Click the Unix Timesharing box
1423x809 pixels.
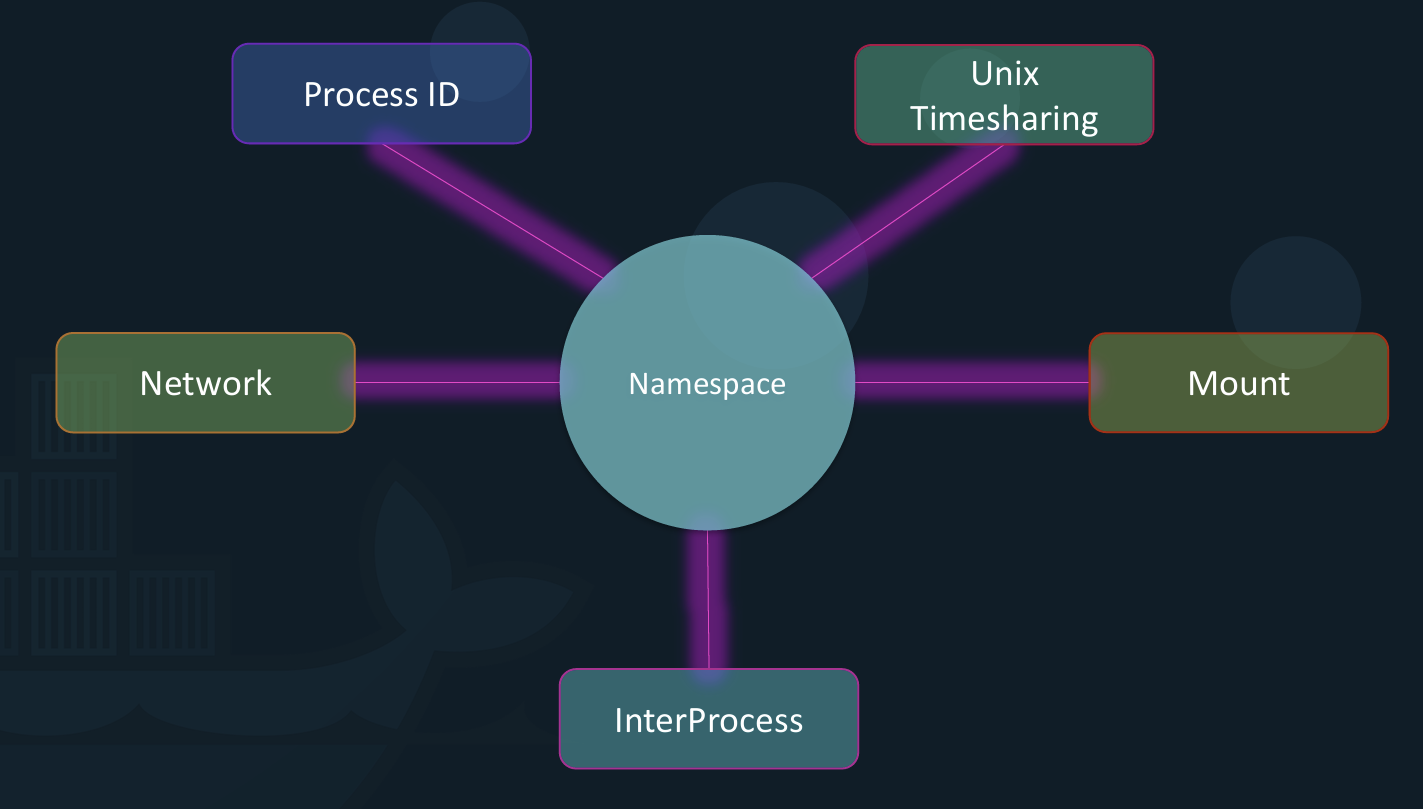[1004, 95]
